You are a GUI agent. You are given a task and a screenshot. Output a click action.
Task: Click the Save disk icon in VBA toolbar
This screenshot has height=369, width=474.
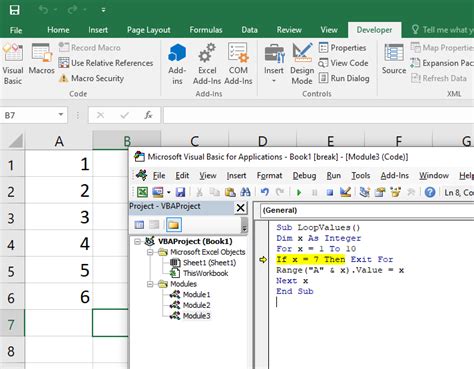[x=180, y=192]
